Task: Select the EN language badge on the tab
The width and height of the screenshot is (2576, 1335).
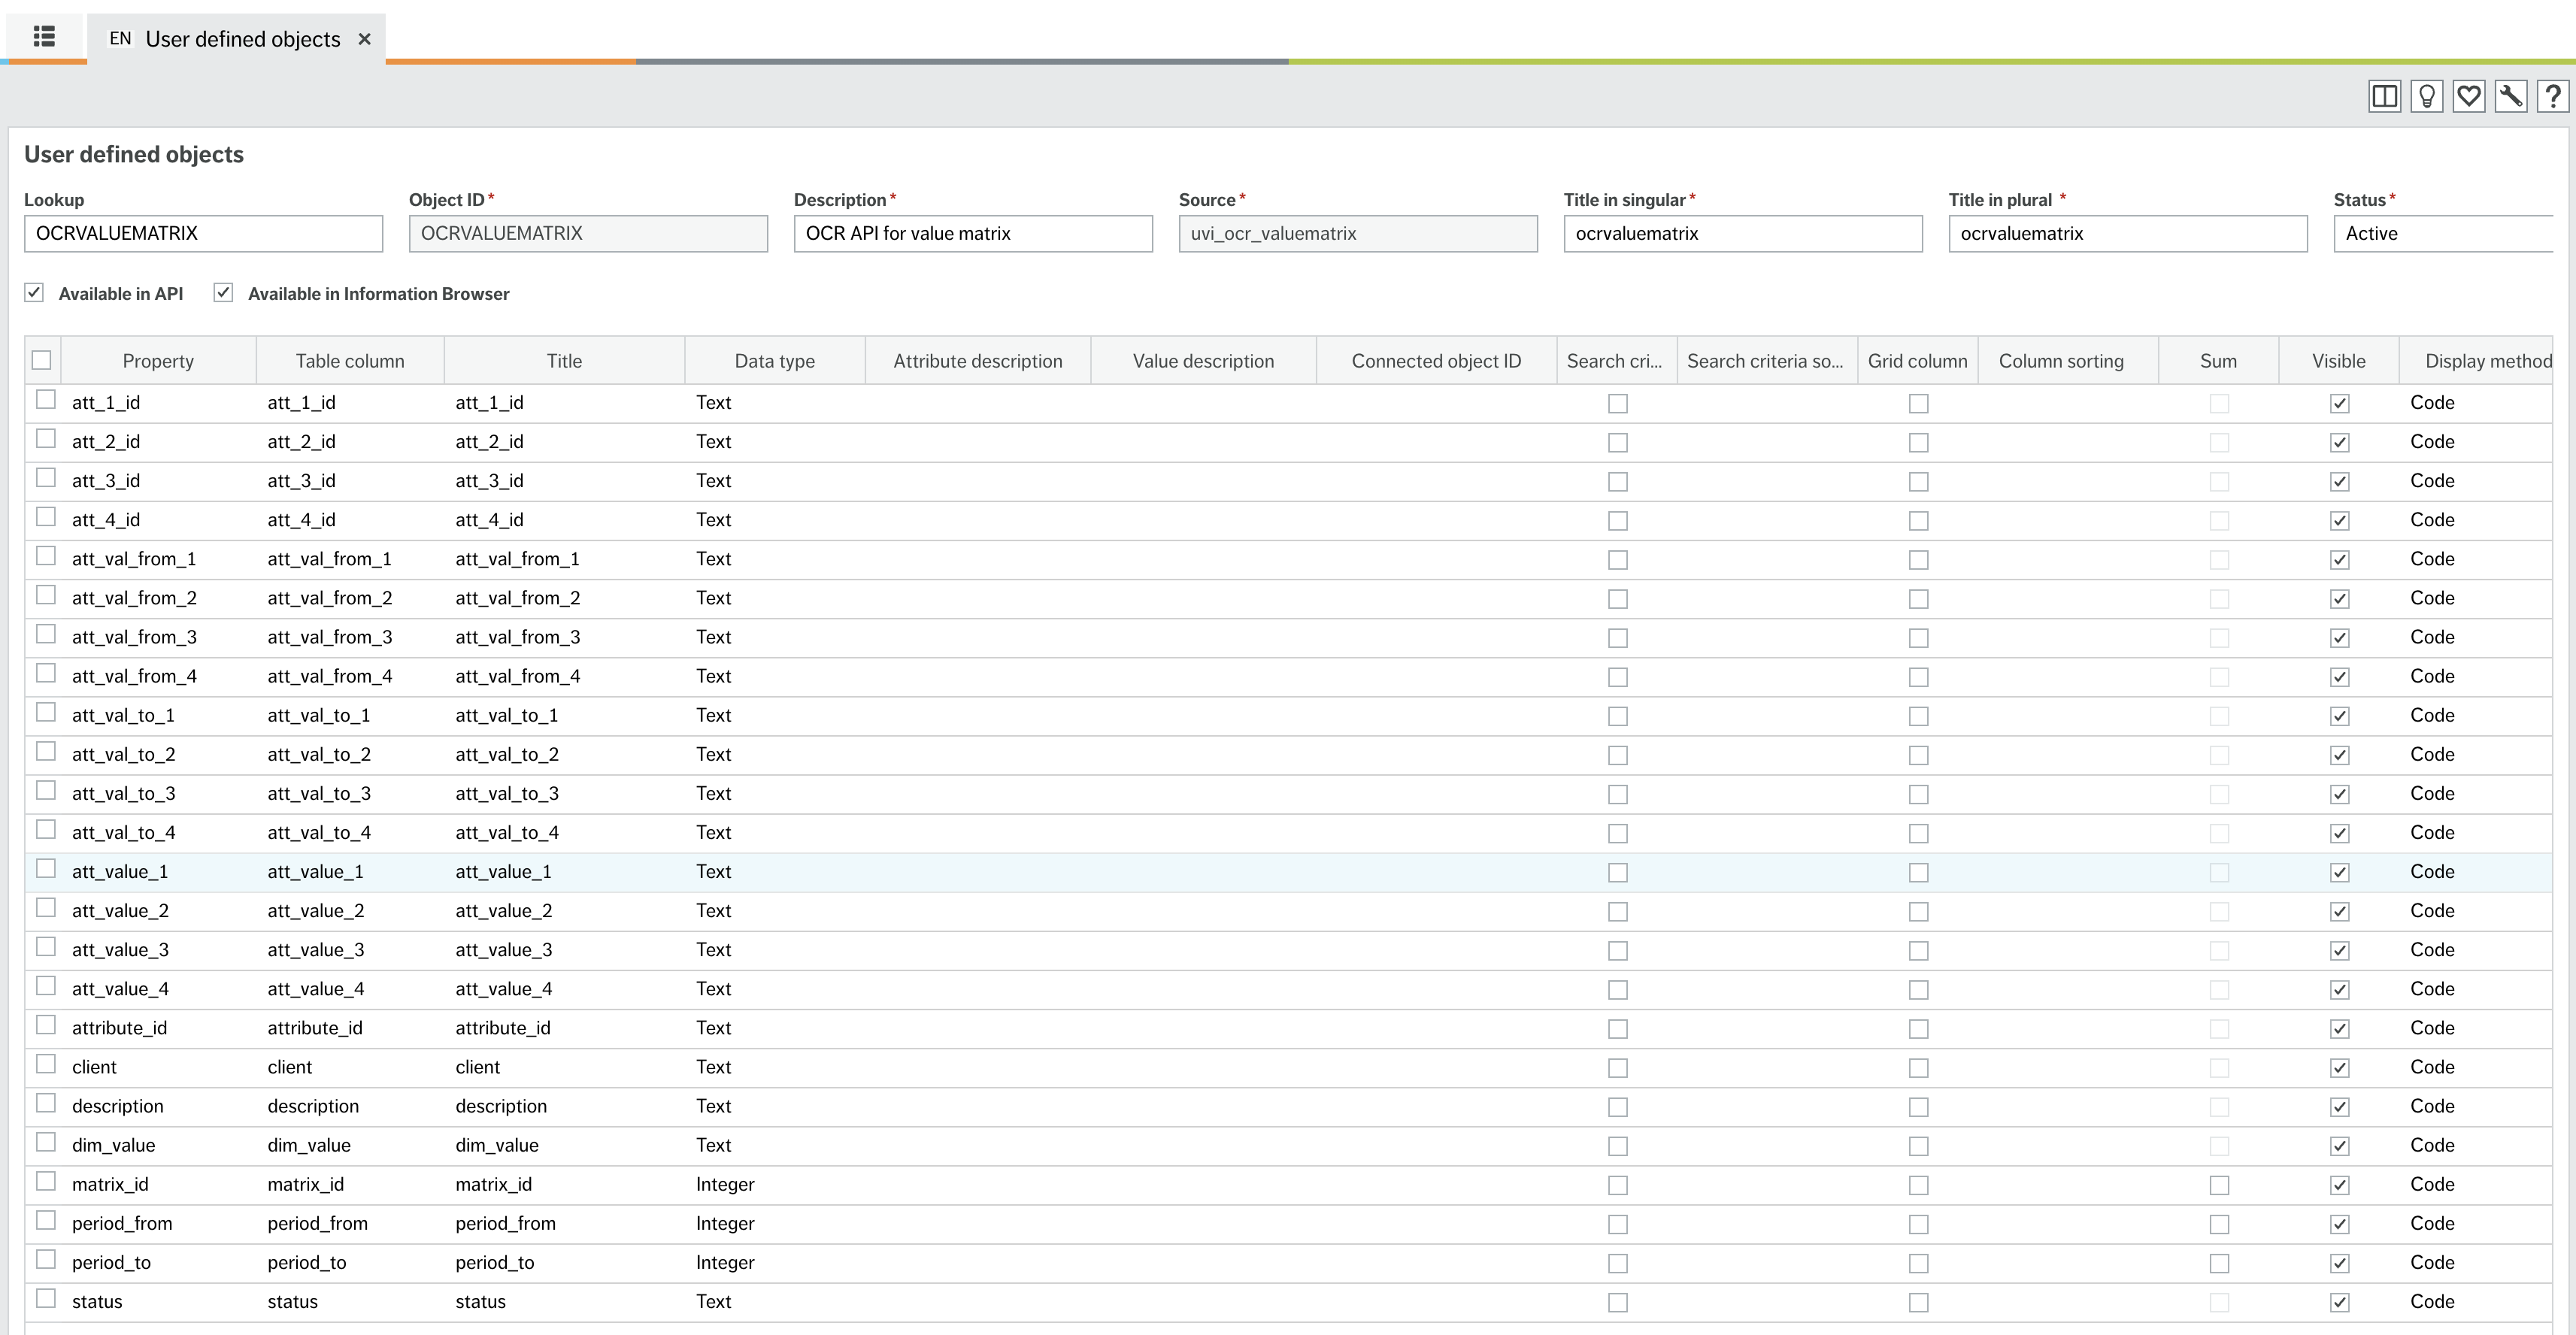Action: (x=120, y=38)
